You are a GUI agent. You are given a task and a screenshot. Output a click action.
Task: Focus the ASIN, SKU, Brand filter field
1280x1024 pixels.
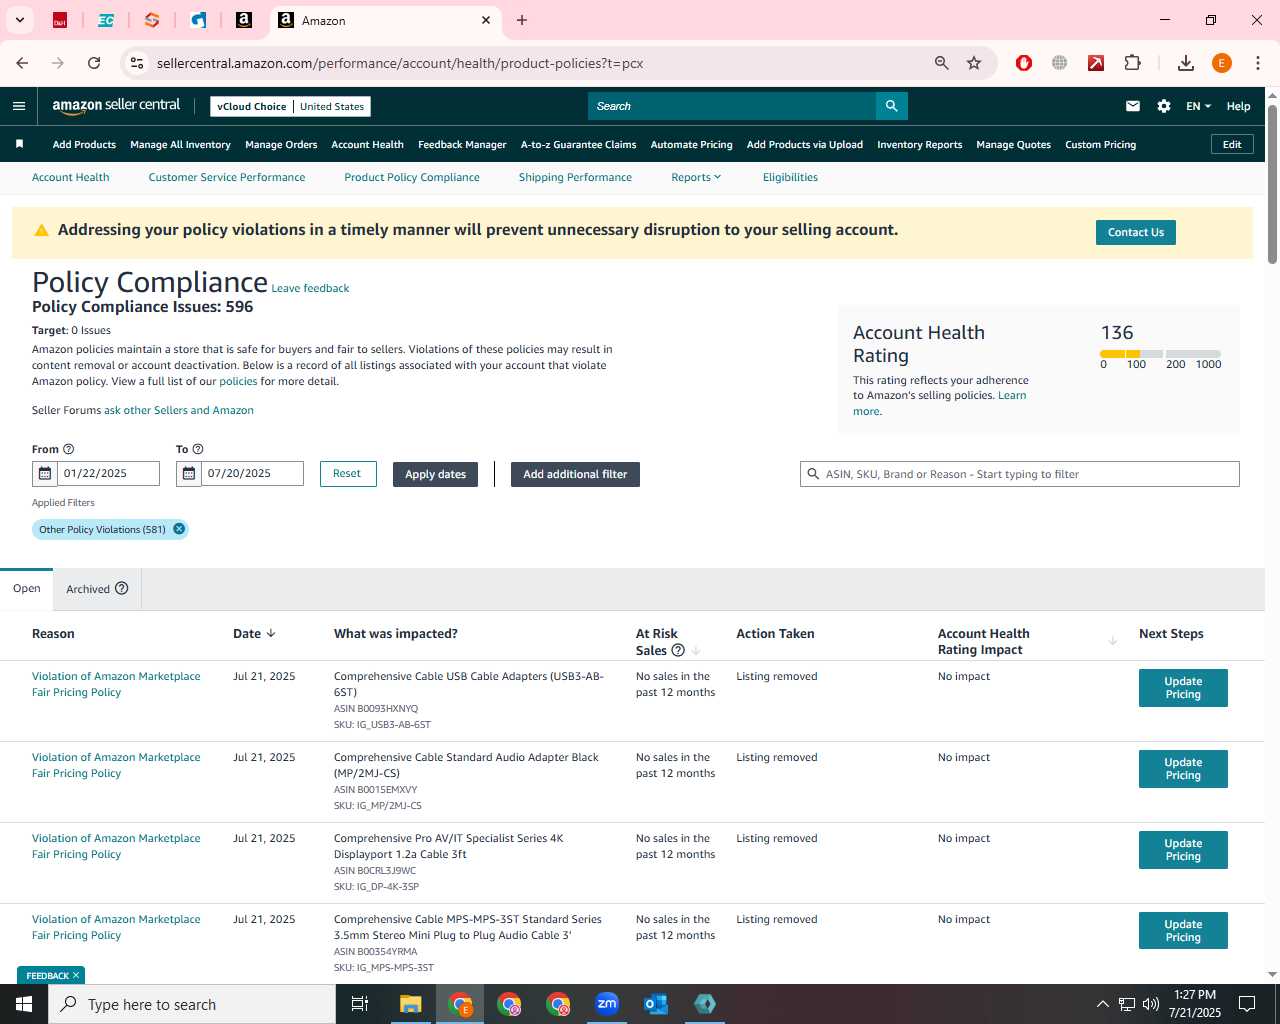[x=1019, y=474]
